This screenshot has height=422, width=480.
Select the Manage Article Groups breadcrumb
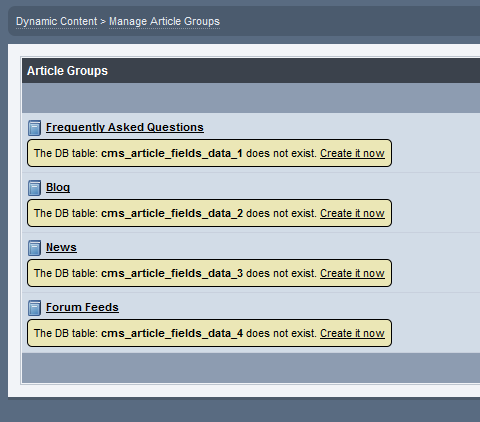pos(164,22)
